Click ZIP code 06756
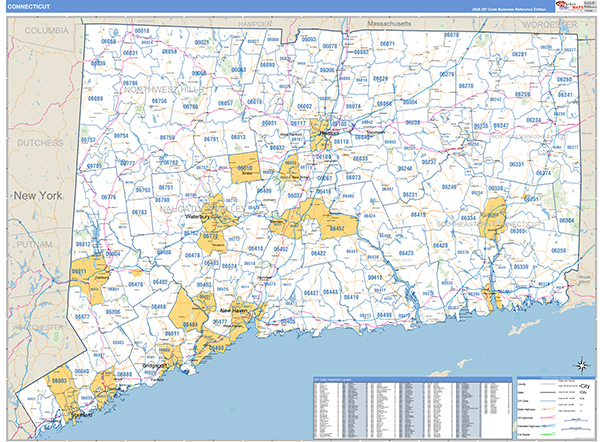The image size is (600, 442). point(159,101)
